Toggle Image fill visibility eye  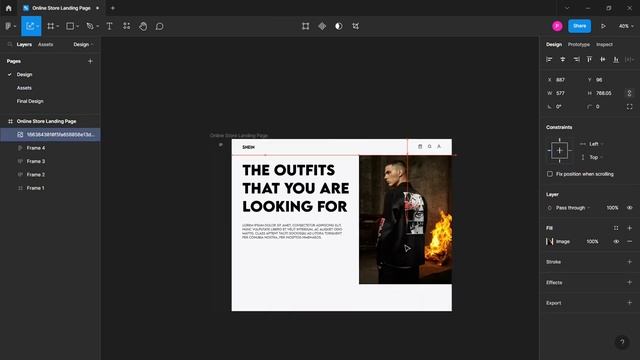coord(616,242)
